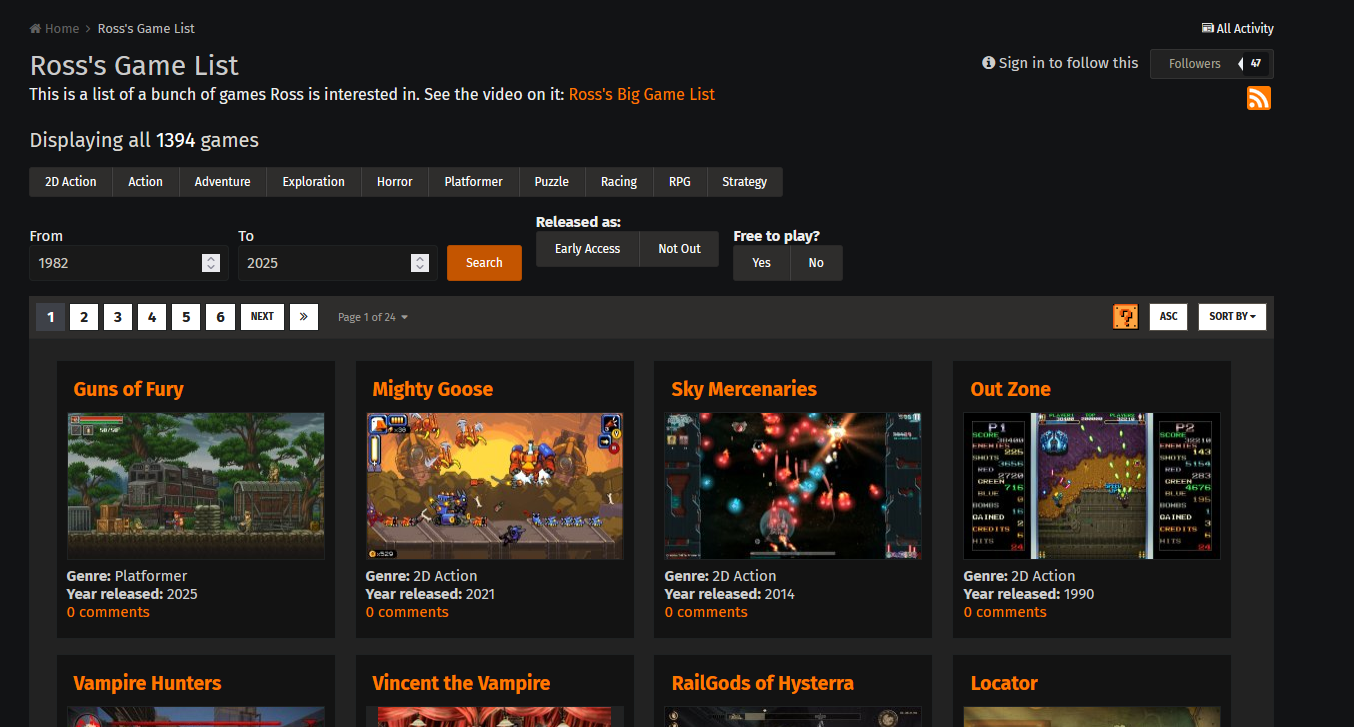Open the Locator game title
1354x727 pixels.
[x=1004, y=683]
